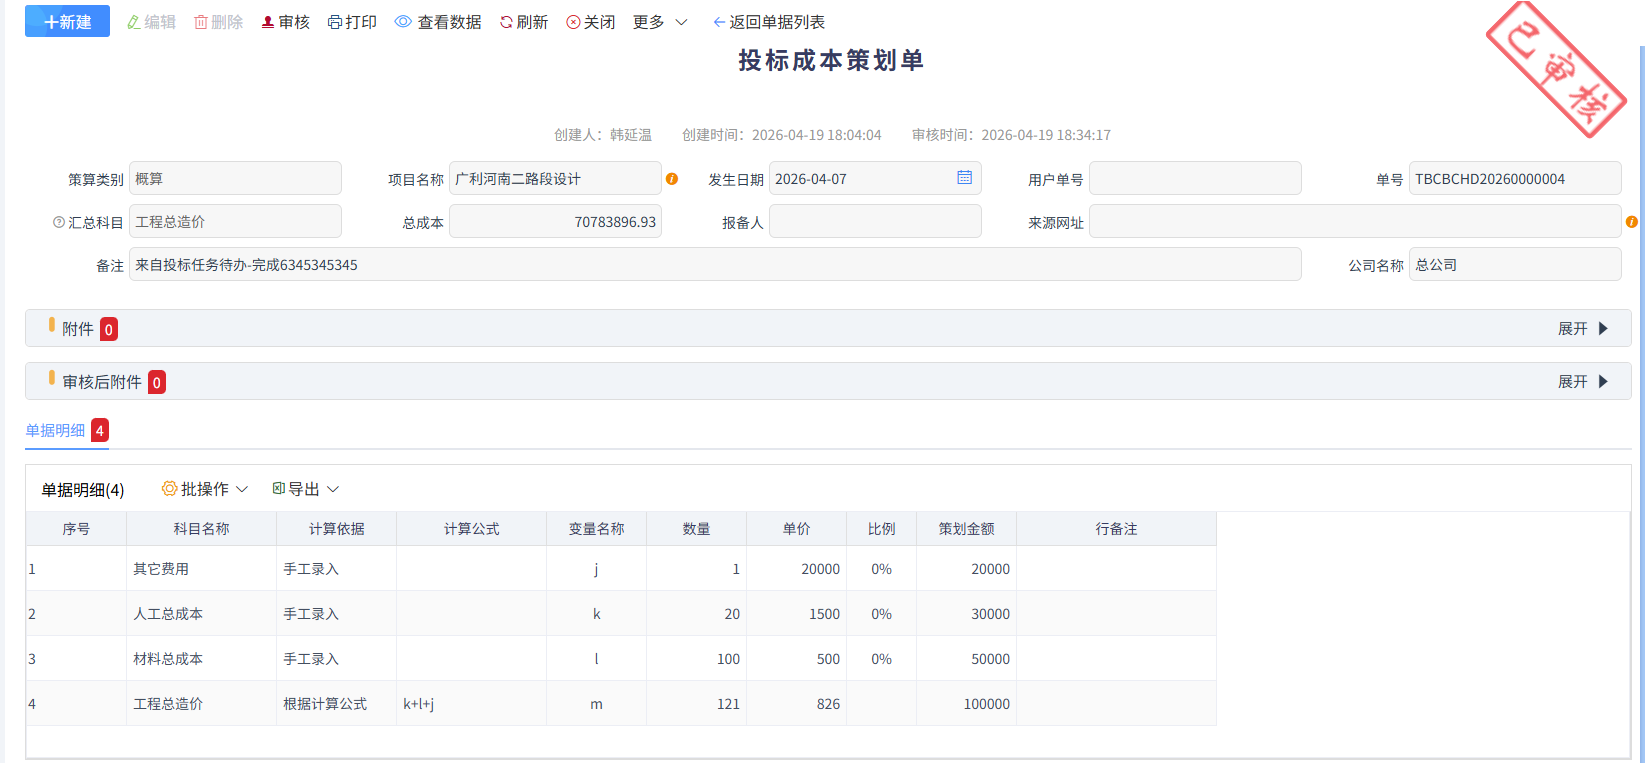1645x763 pixels.
Task: Open the calendar icon in 发生日期
Action: [x=964, y=178]
